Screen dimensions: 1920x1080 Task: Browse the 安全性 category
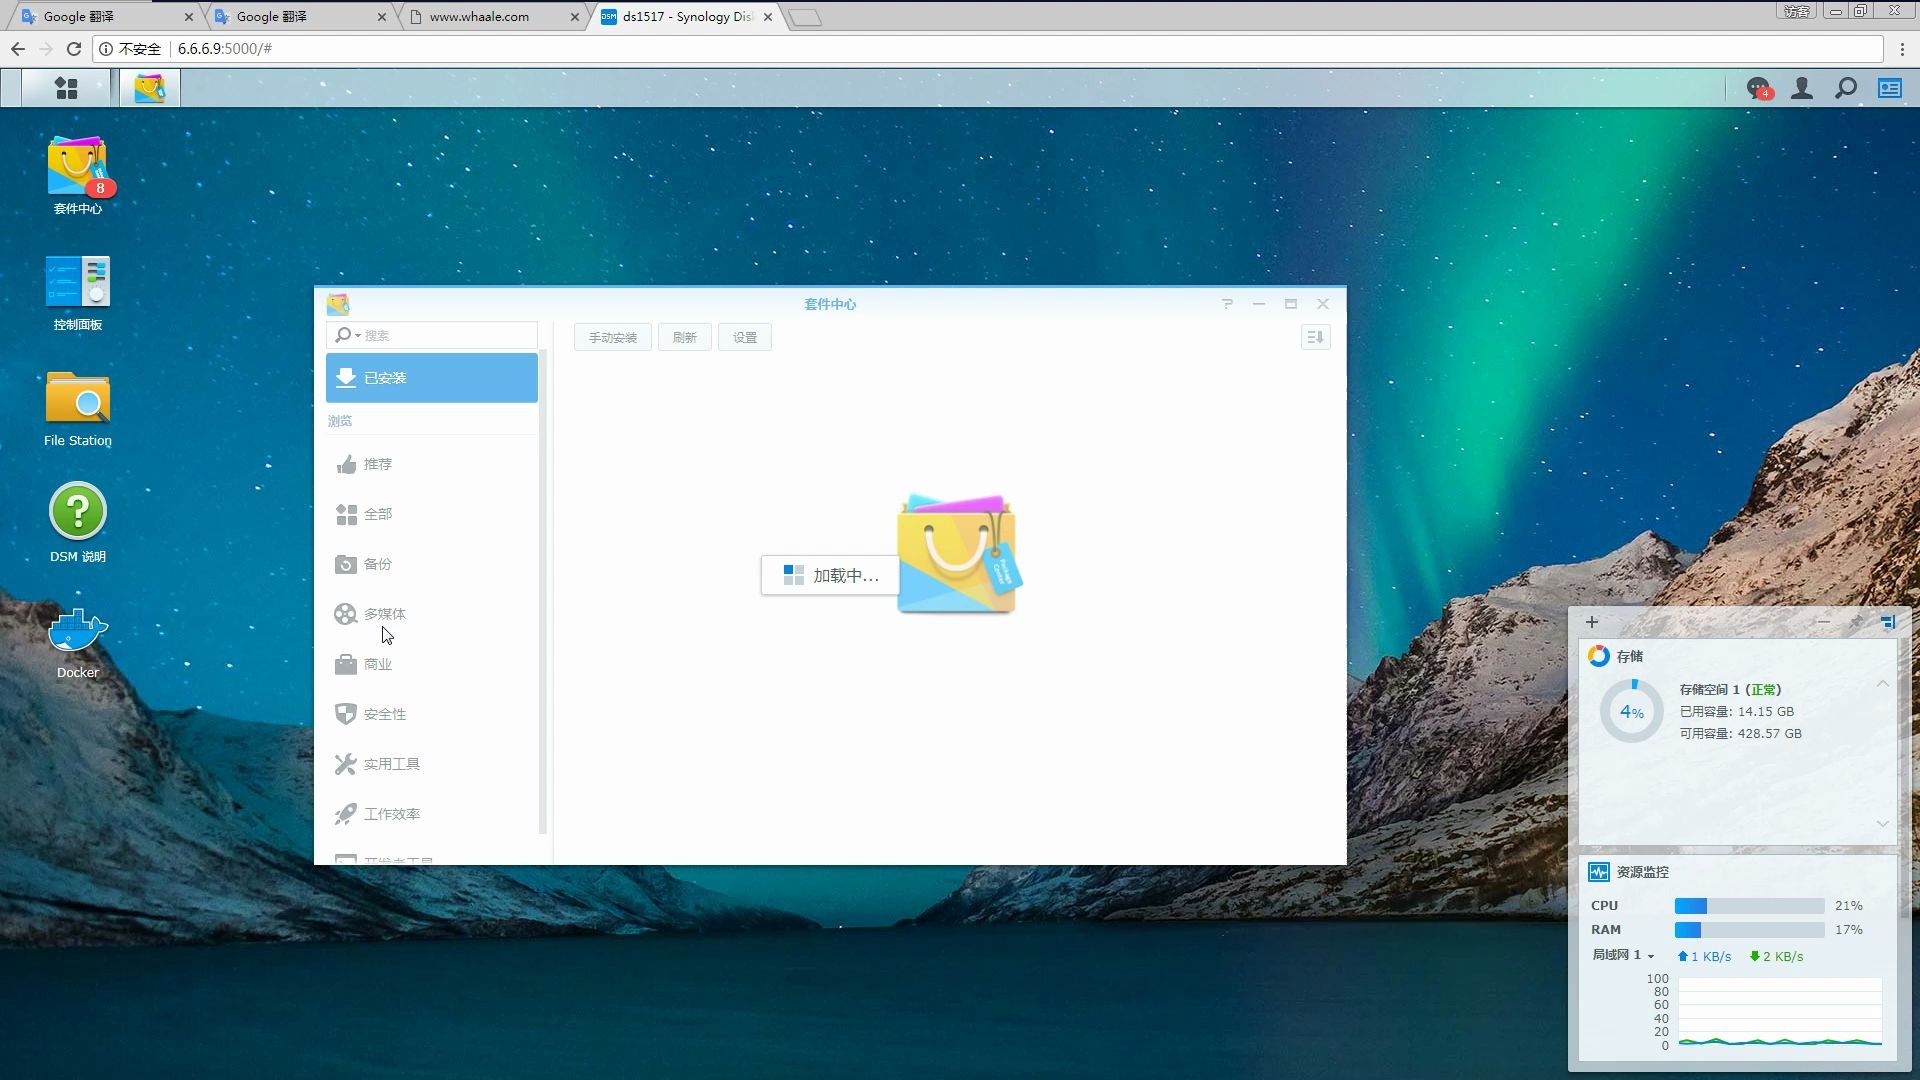tap(432, 714)
